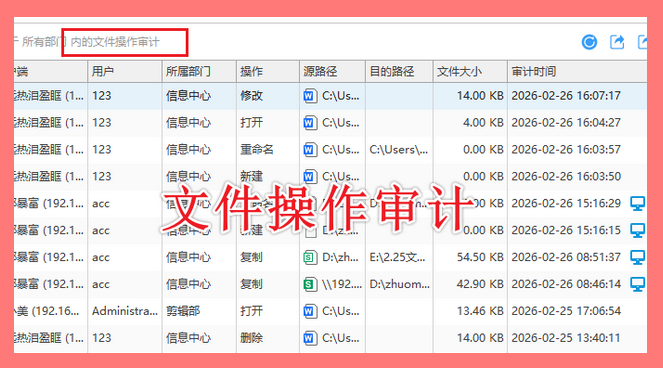
Task: Open the monitor icon in the 15:16:15 row
Action: click(637, 231)
